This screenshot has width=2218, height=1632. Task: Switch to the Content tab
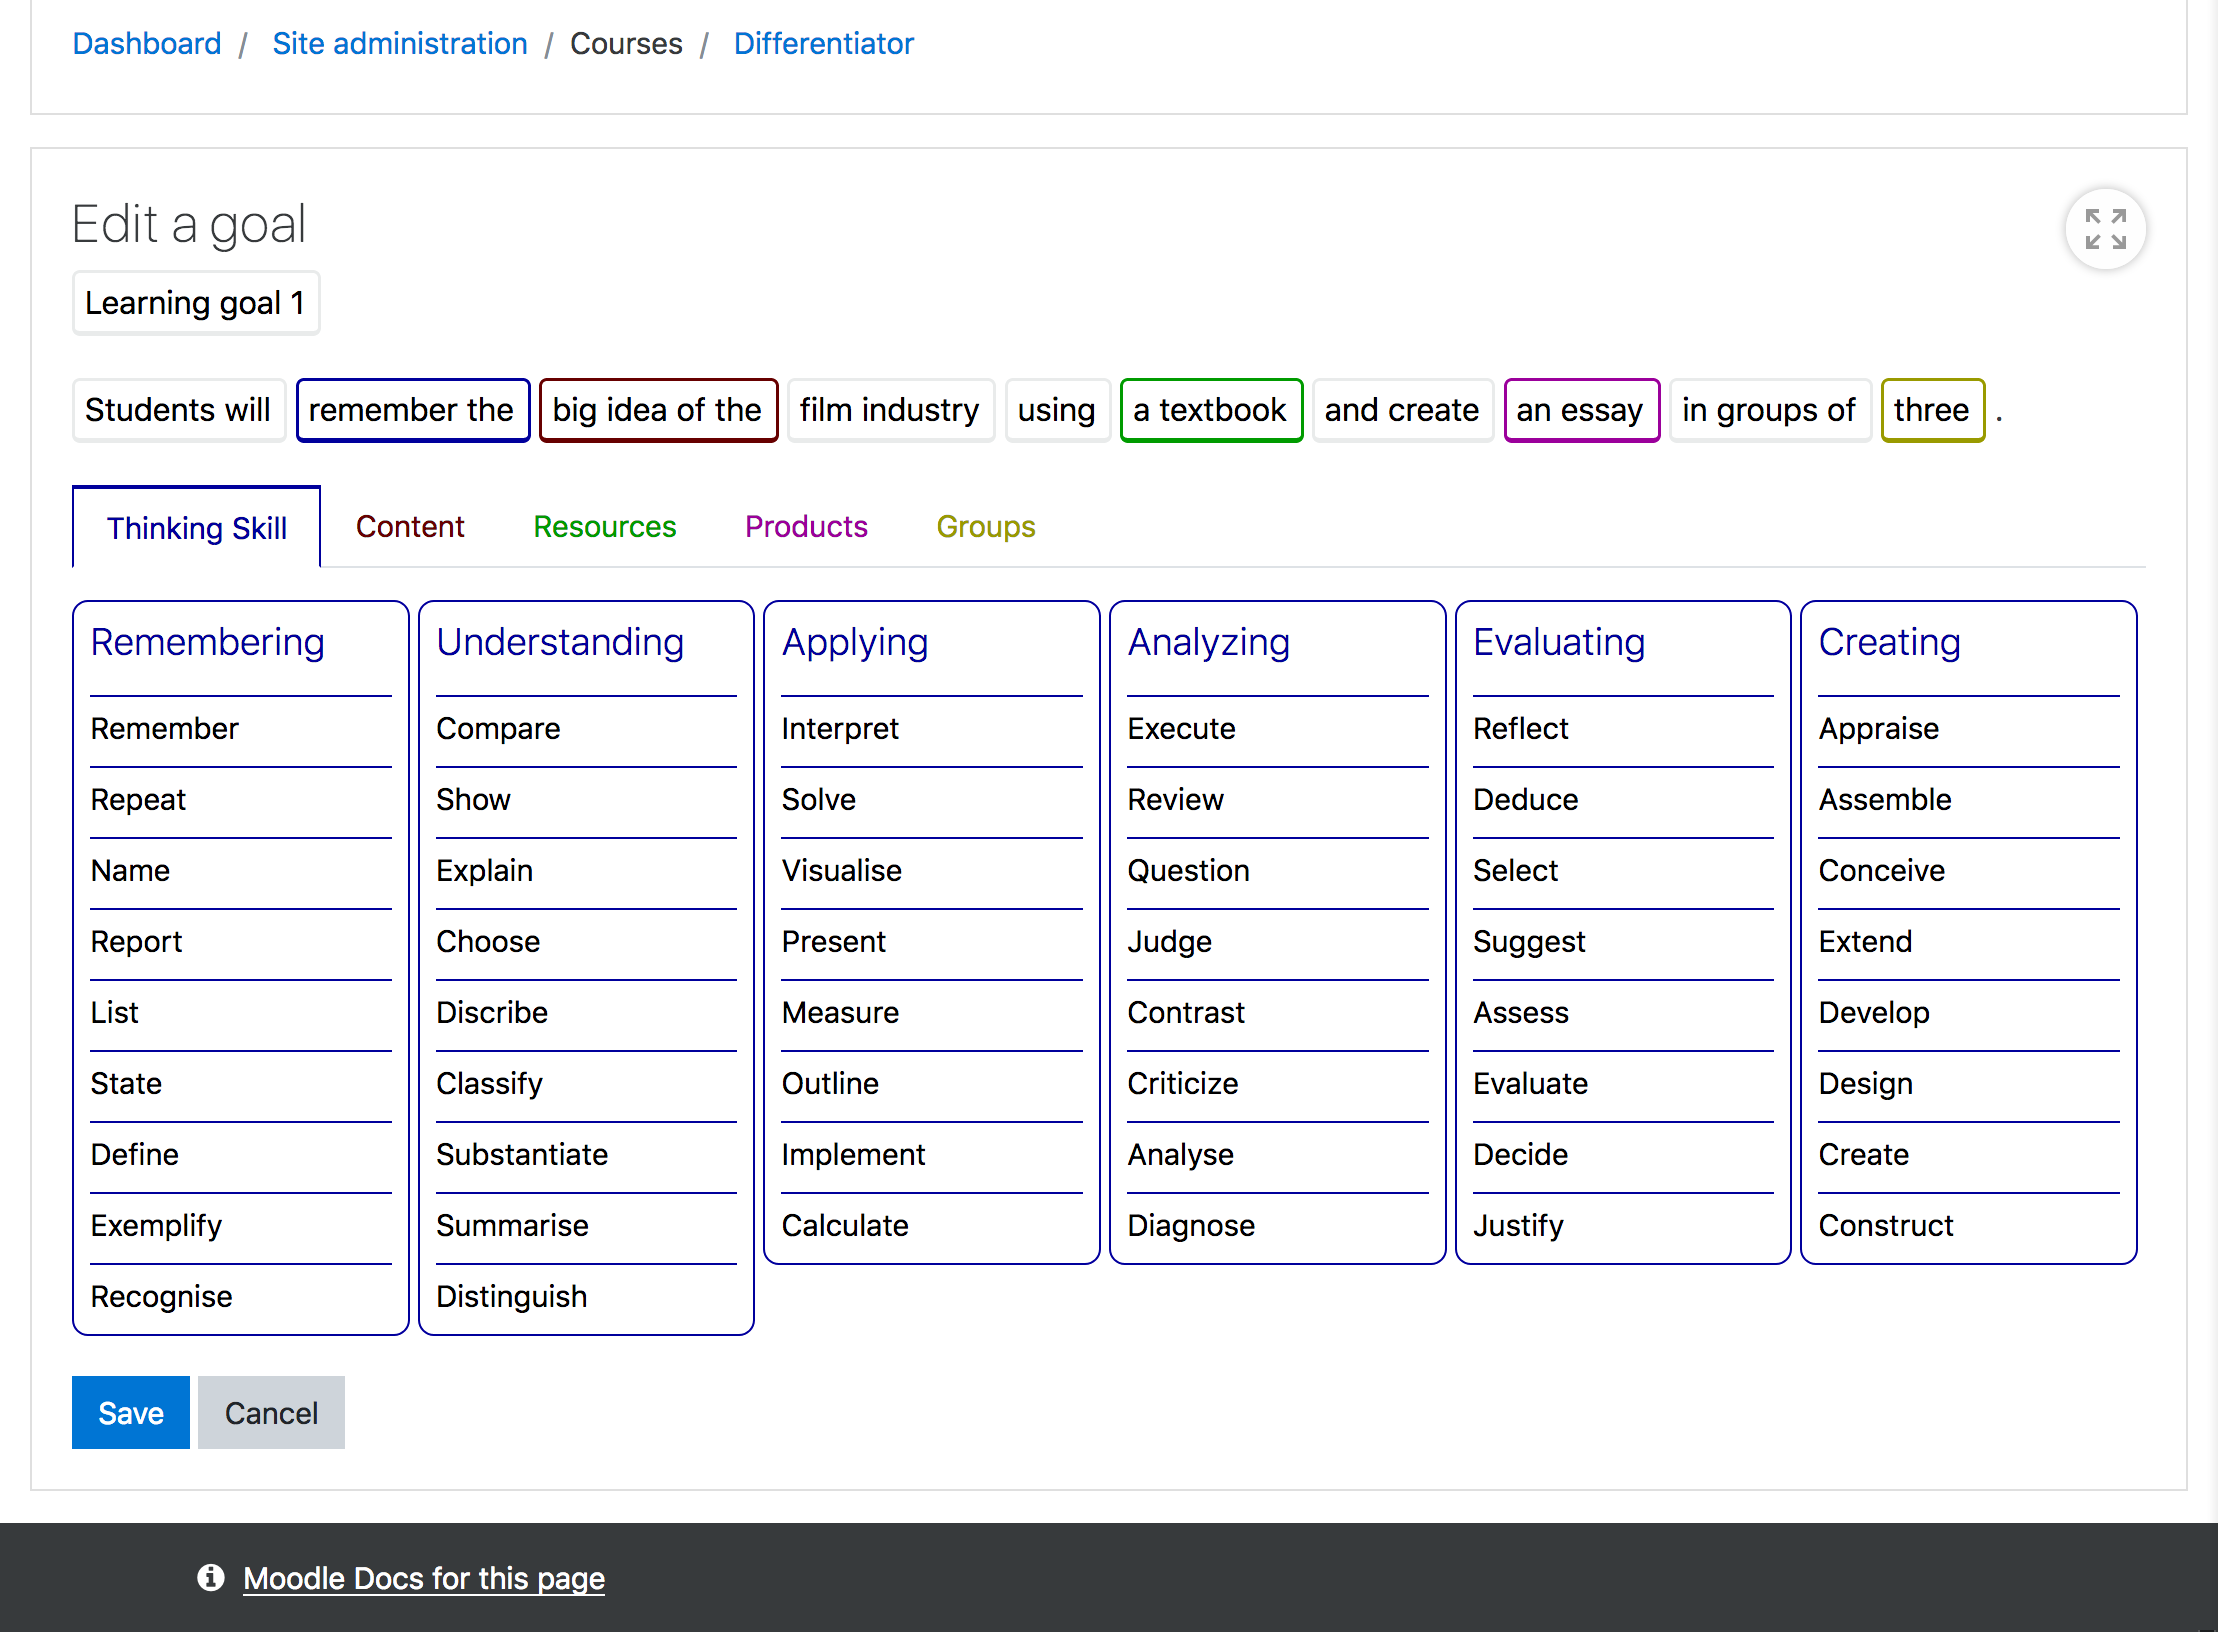(410, 526)
